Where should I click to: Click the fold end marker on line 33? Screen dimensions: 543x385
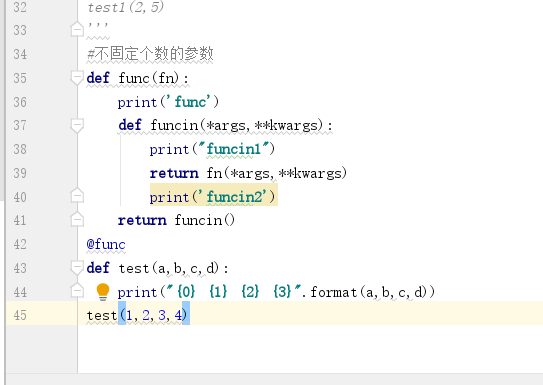click(77, 29)
